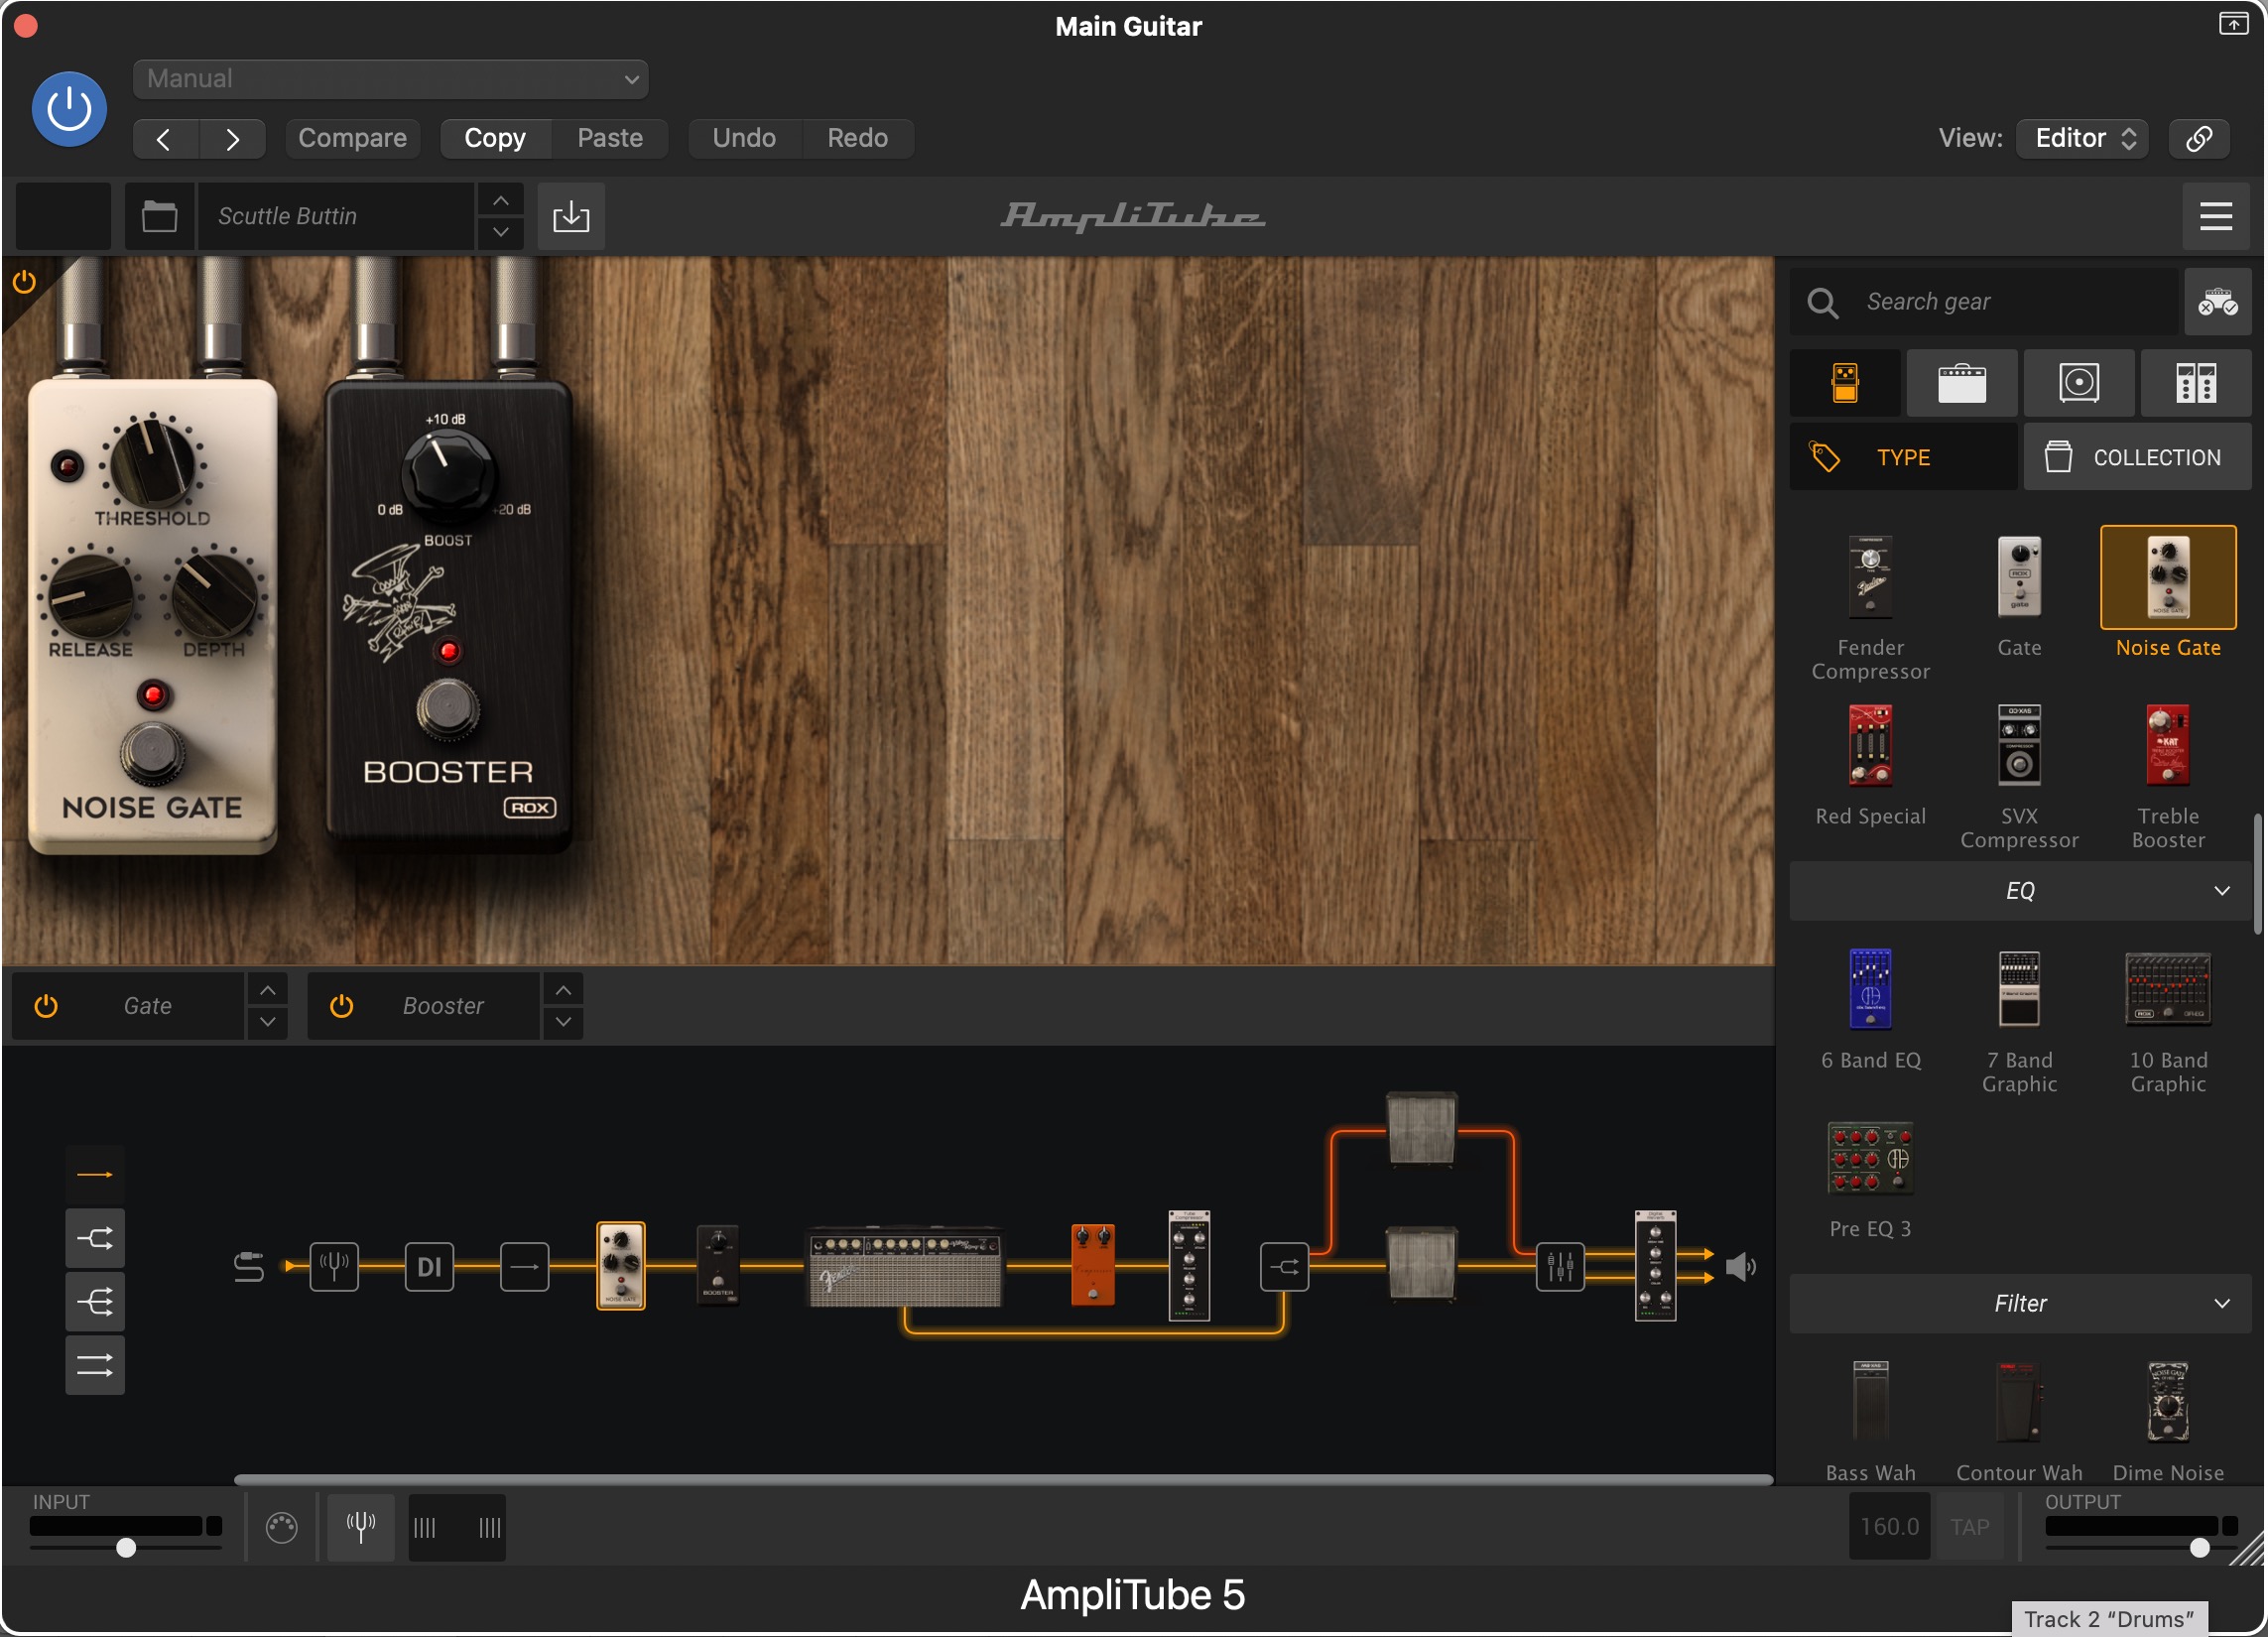Click the save preset download icon
2268x1637 pixels.
pyautogui.click(x=570, y=216)
